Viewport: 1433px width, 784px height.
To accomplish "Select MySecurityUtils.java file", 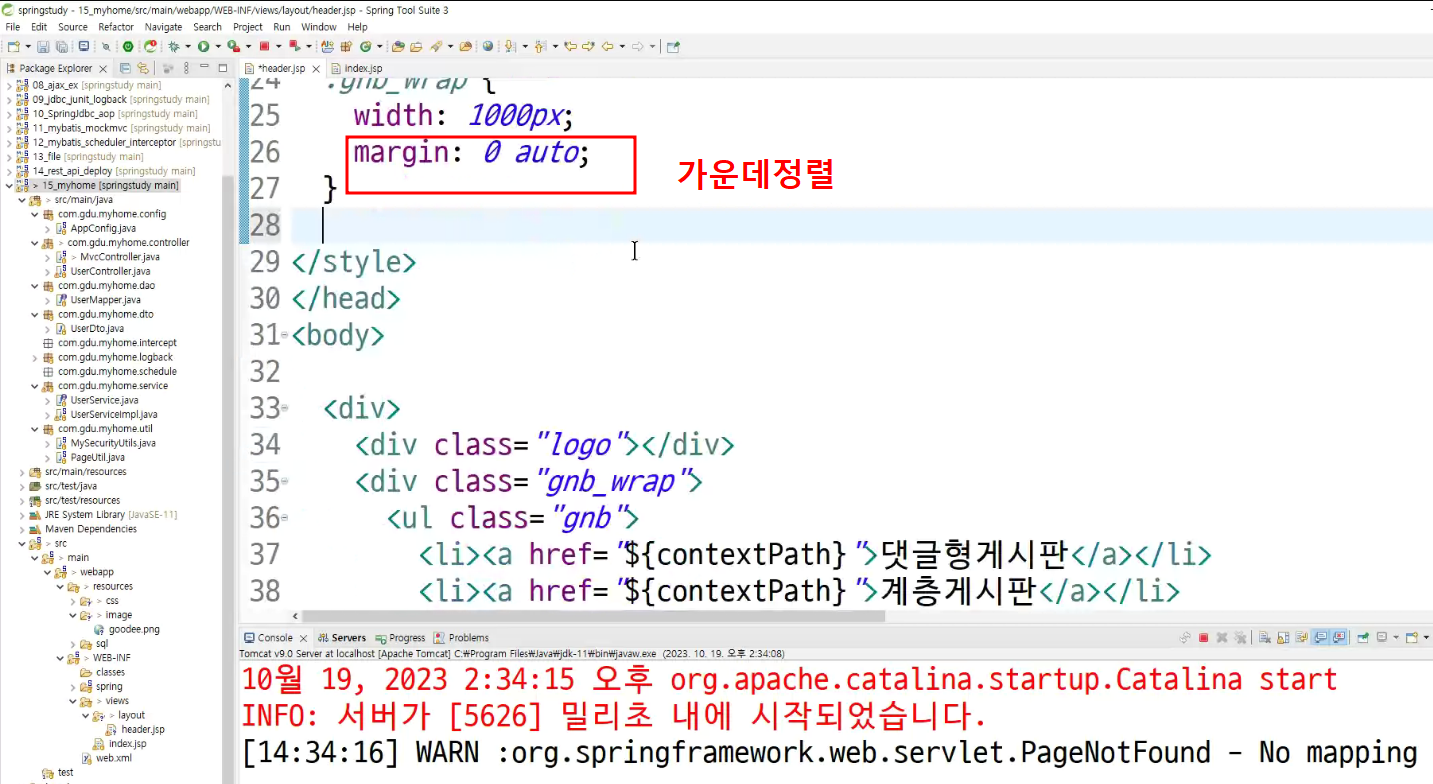I will coord(113,443).
